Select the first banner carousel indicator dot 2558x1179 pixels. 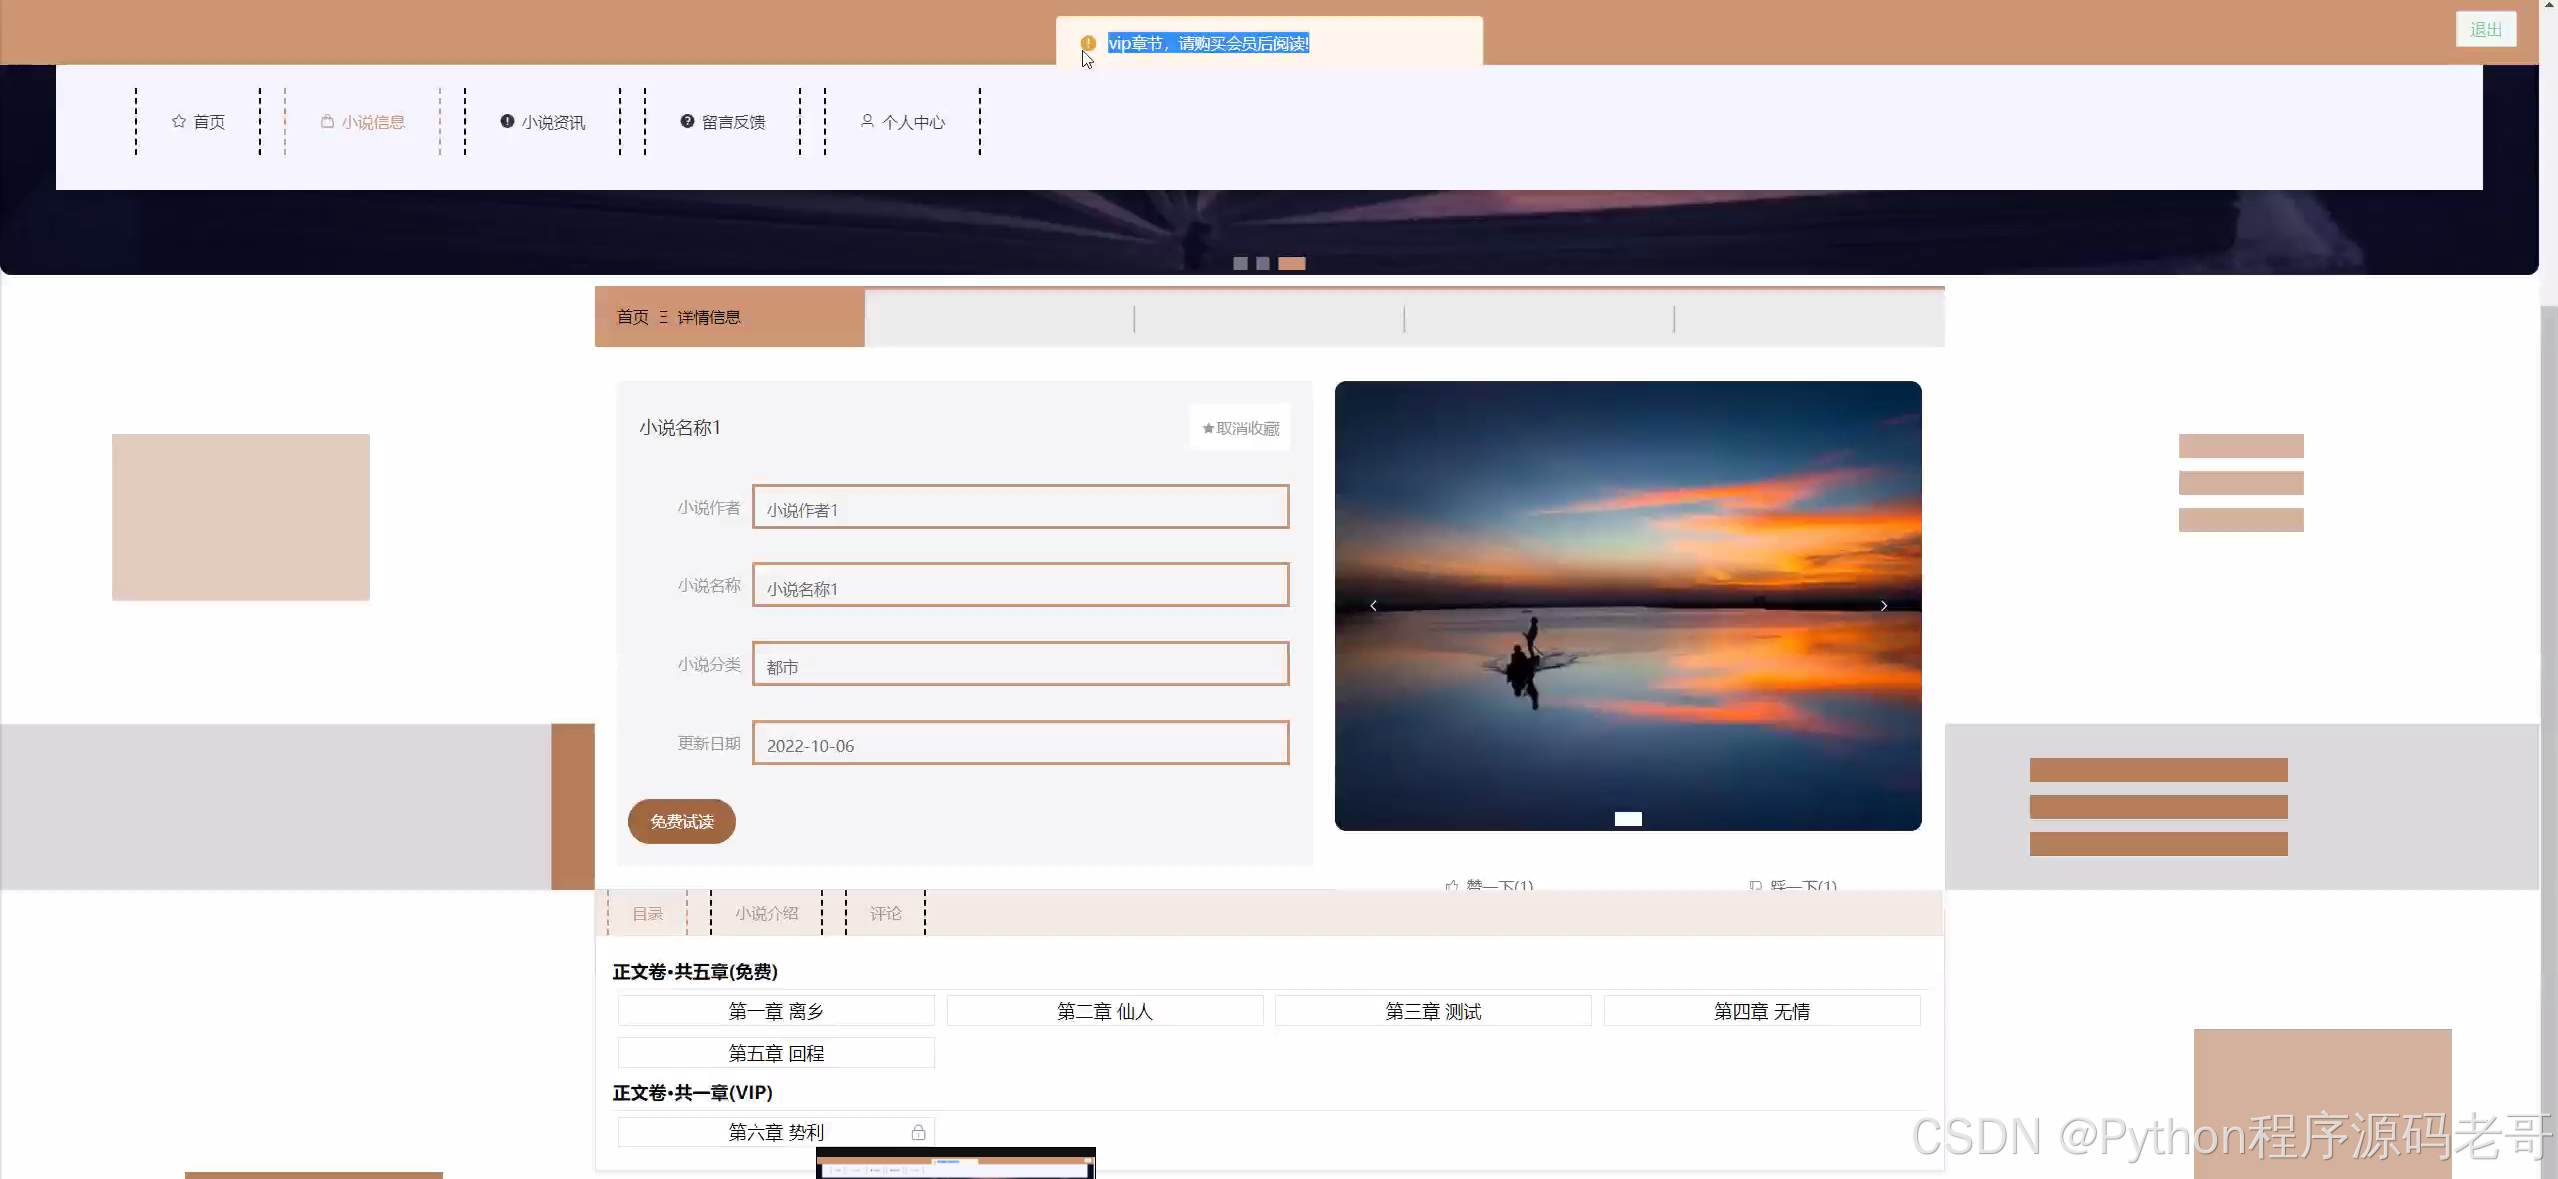1240,263
